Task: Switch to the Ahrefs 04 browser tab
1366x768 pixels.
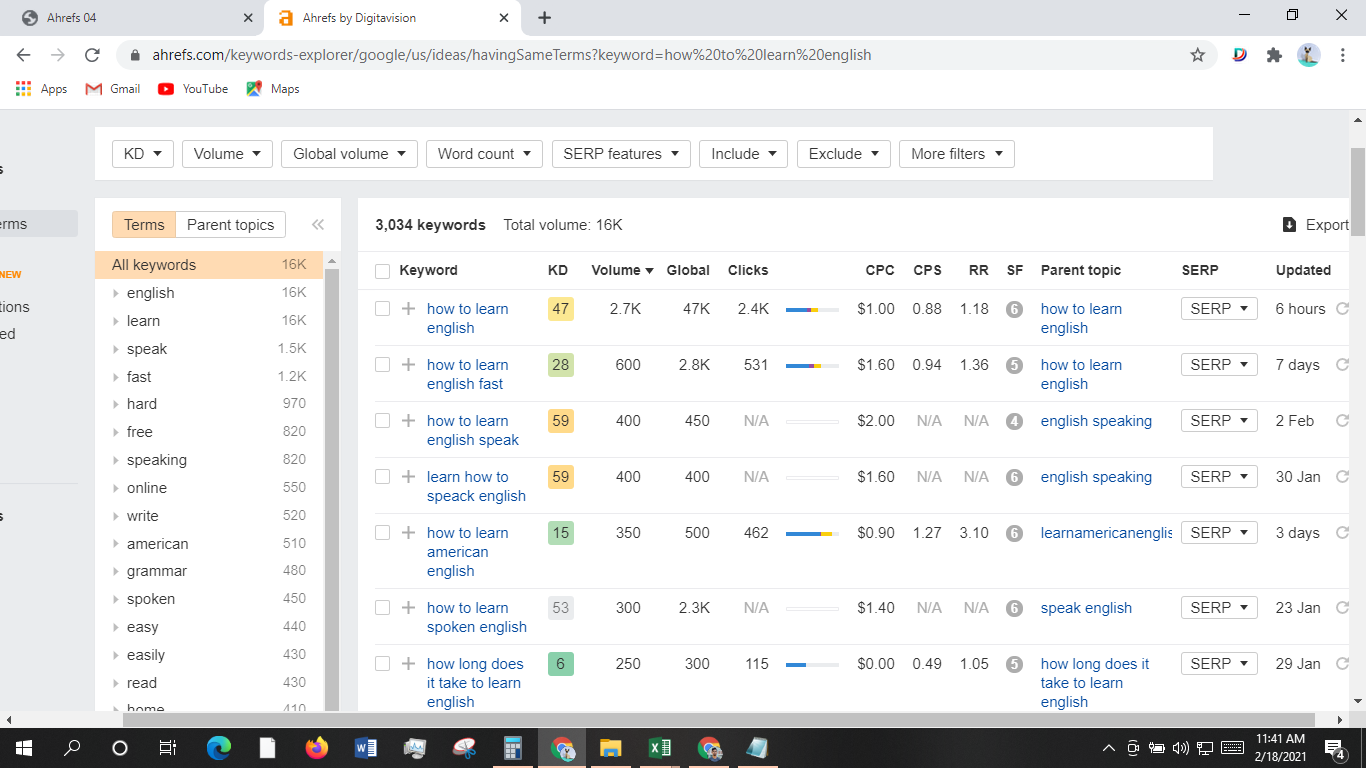Action: [x=137, y=18]
